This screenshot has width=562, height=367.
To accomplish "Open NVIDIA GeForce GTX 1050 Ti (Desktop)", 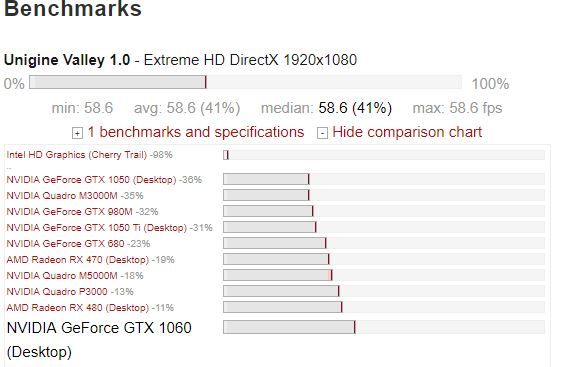I will [x=97, y=228].
